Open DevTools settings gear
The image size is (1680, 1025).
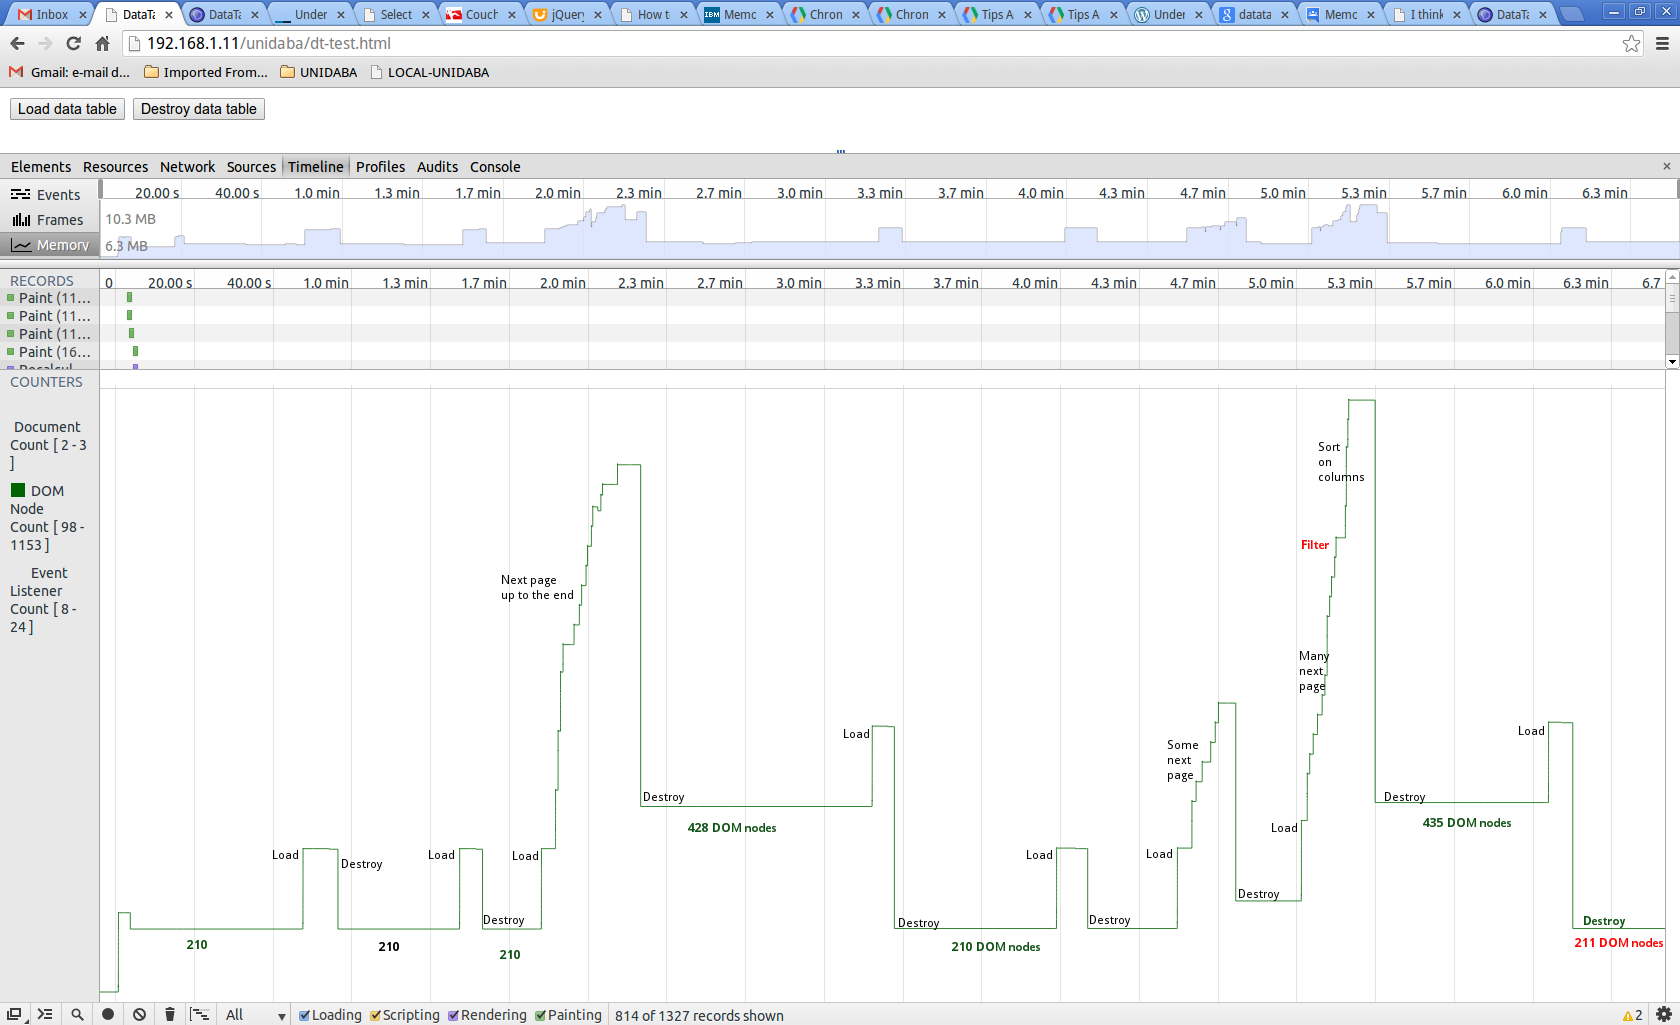click(1662, 1014)
